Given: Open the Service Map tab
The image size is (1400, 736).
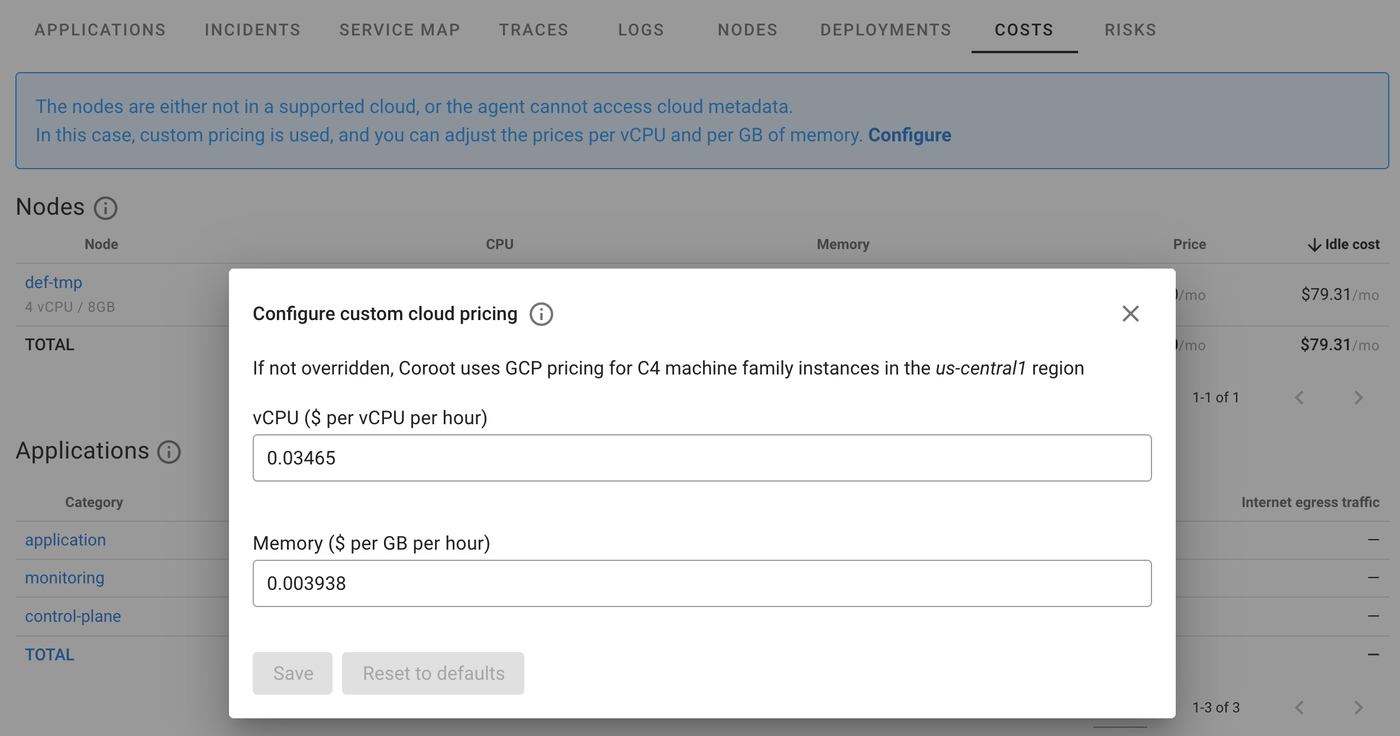Looking at the screenshot, I should pos(399,29).
